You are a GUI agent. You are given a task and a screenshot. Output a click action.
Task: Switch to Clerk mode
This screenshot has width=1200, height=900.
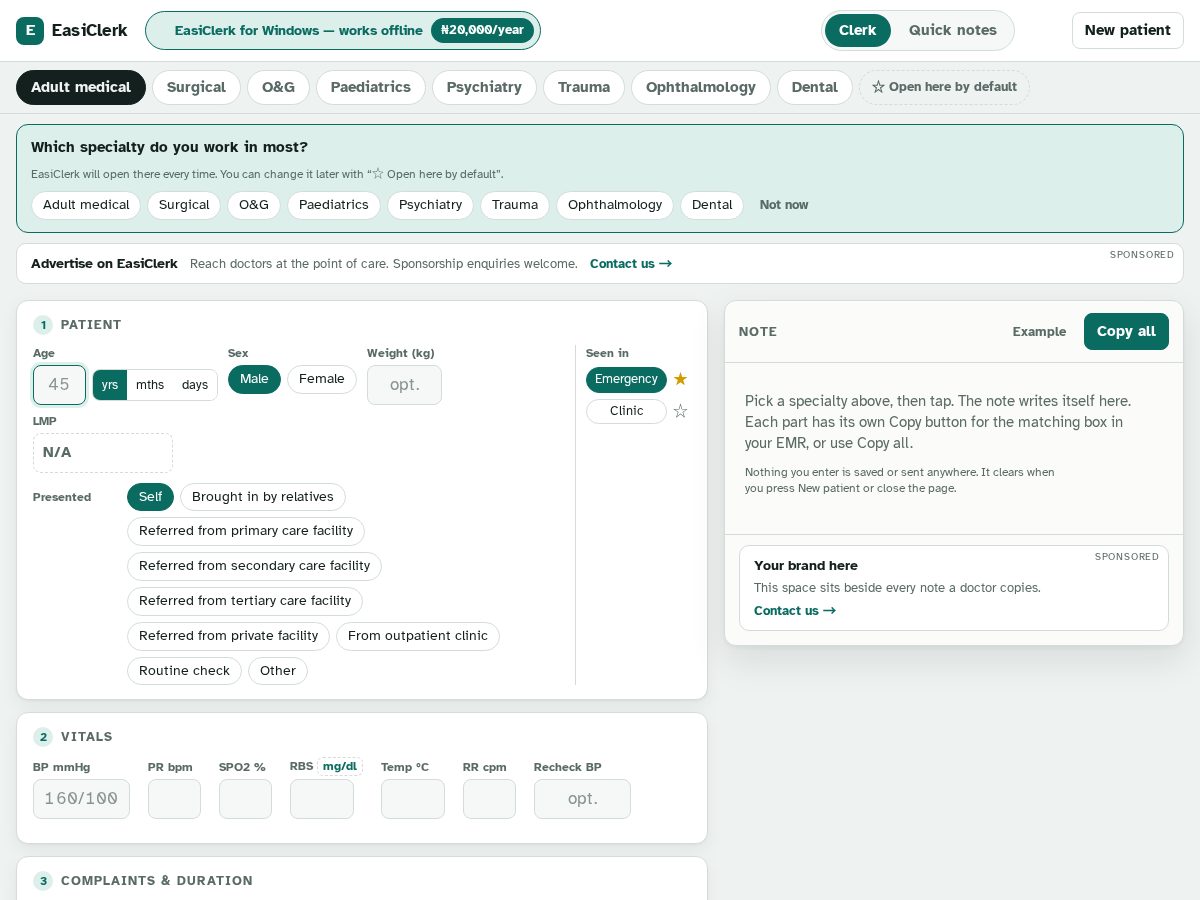(857, 30)
